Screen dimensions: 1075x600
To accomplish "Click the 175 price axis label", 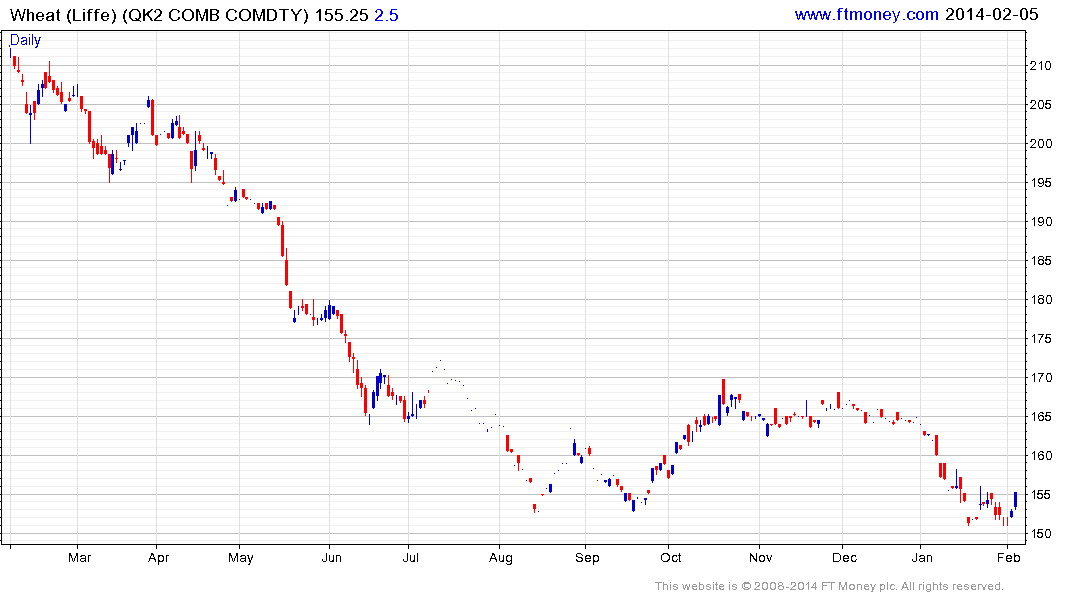I will tap(1040, 339).
